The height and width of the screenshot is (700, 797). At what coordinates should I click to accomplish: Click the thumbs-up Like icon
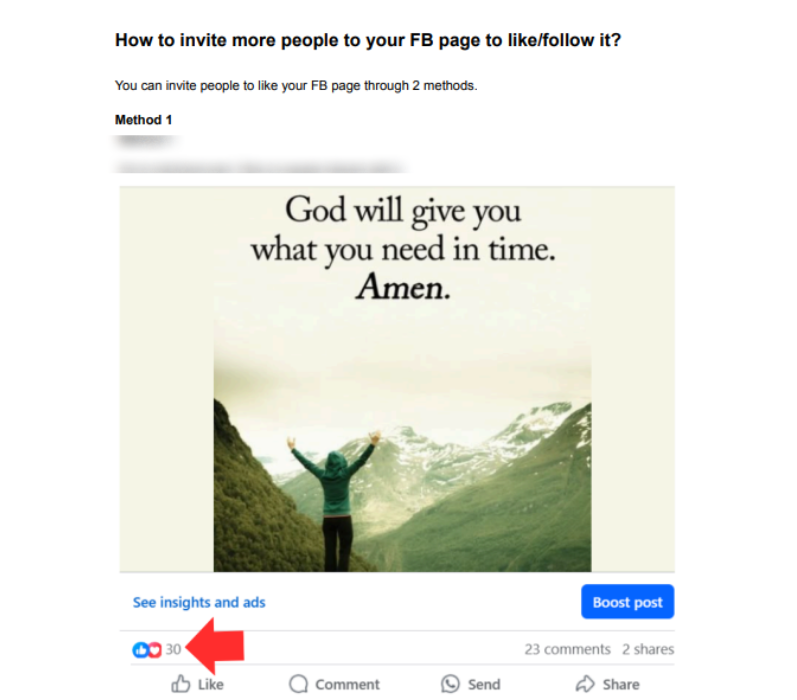180,684
